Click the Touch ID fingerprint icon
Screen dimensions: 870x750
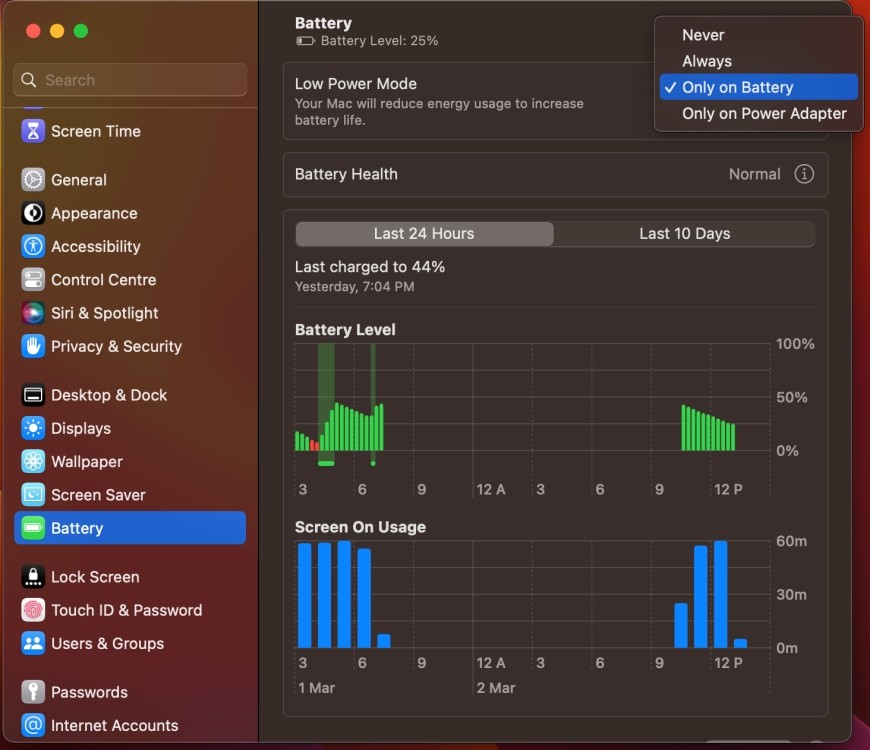pos(33,610)
